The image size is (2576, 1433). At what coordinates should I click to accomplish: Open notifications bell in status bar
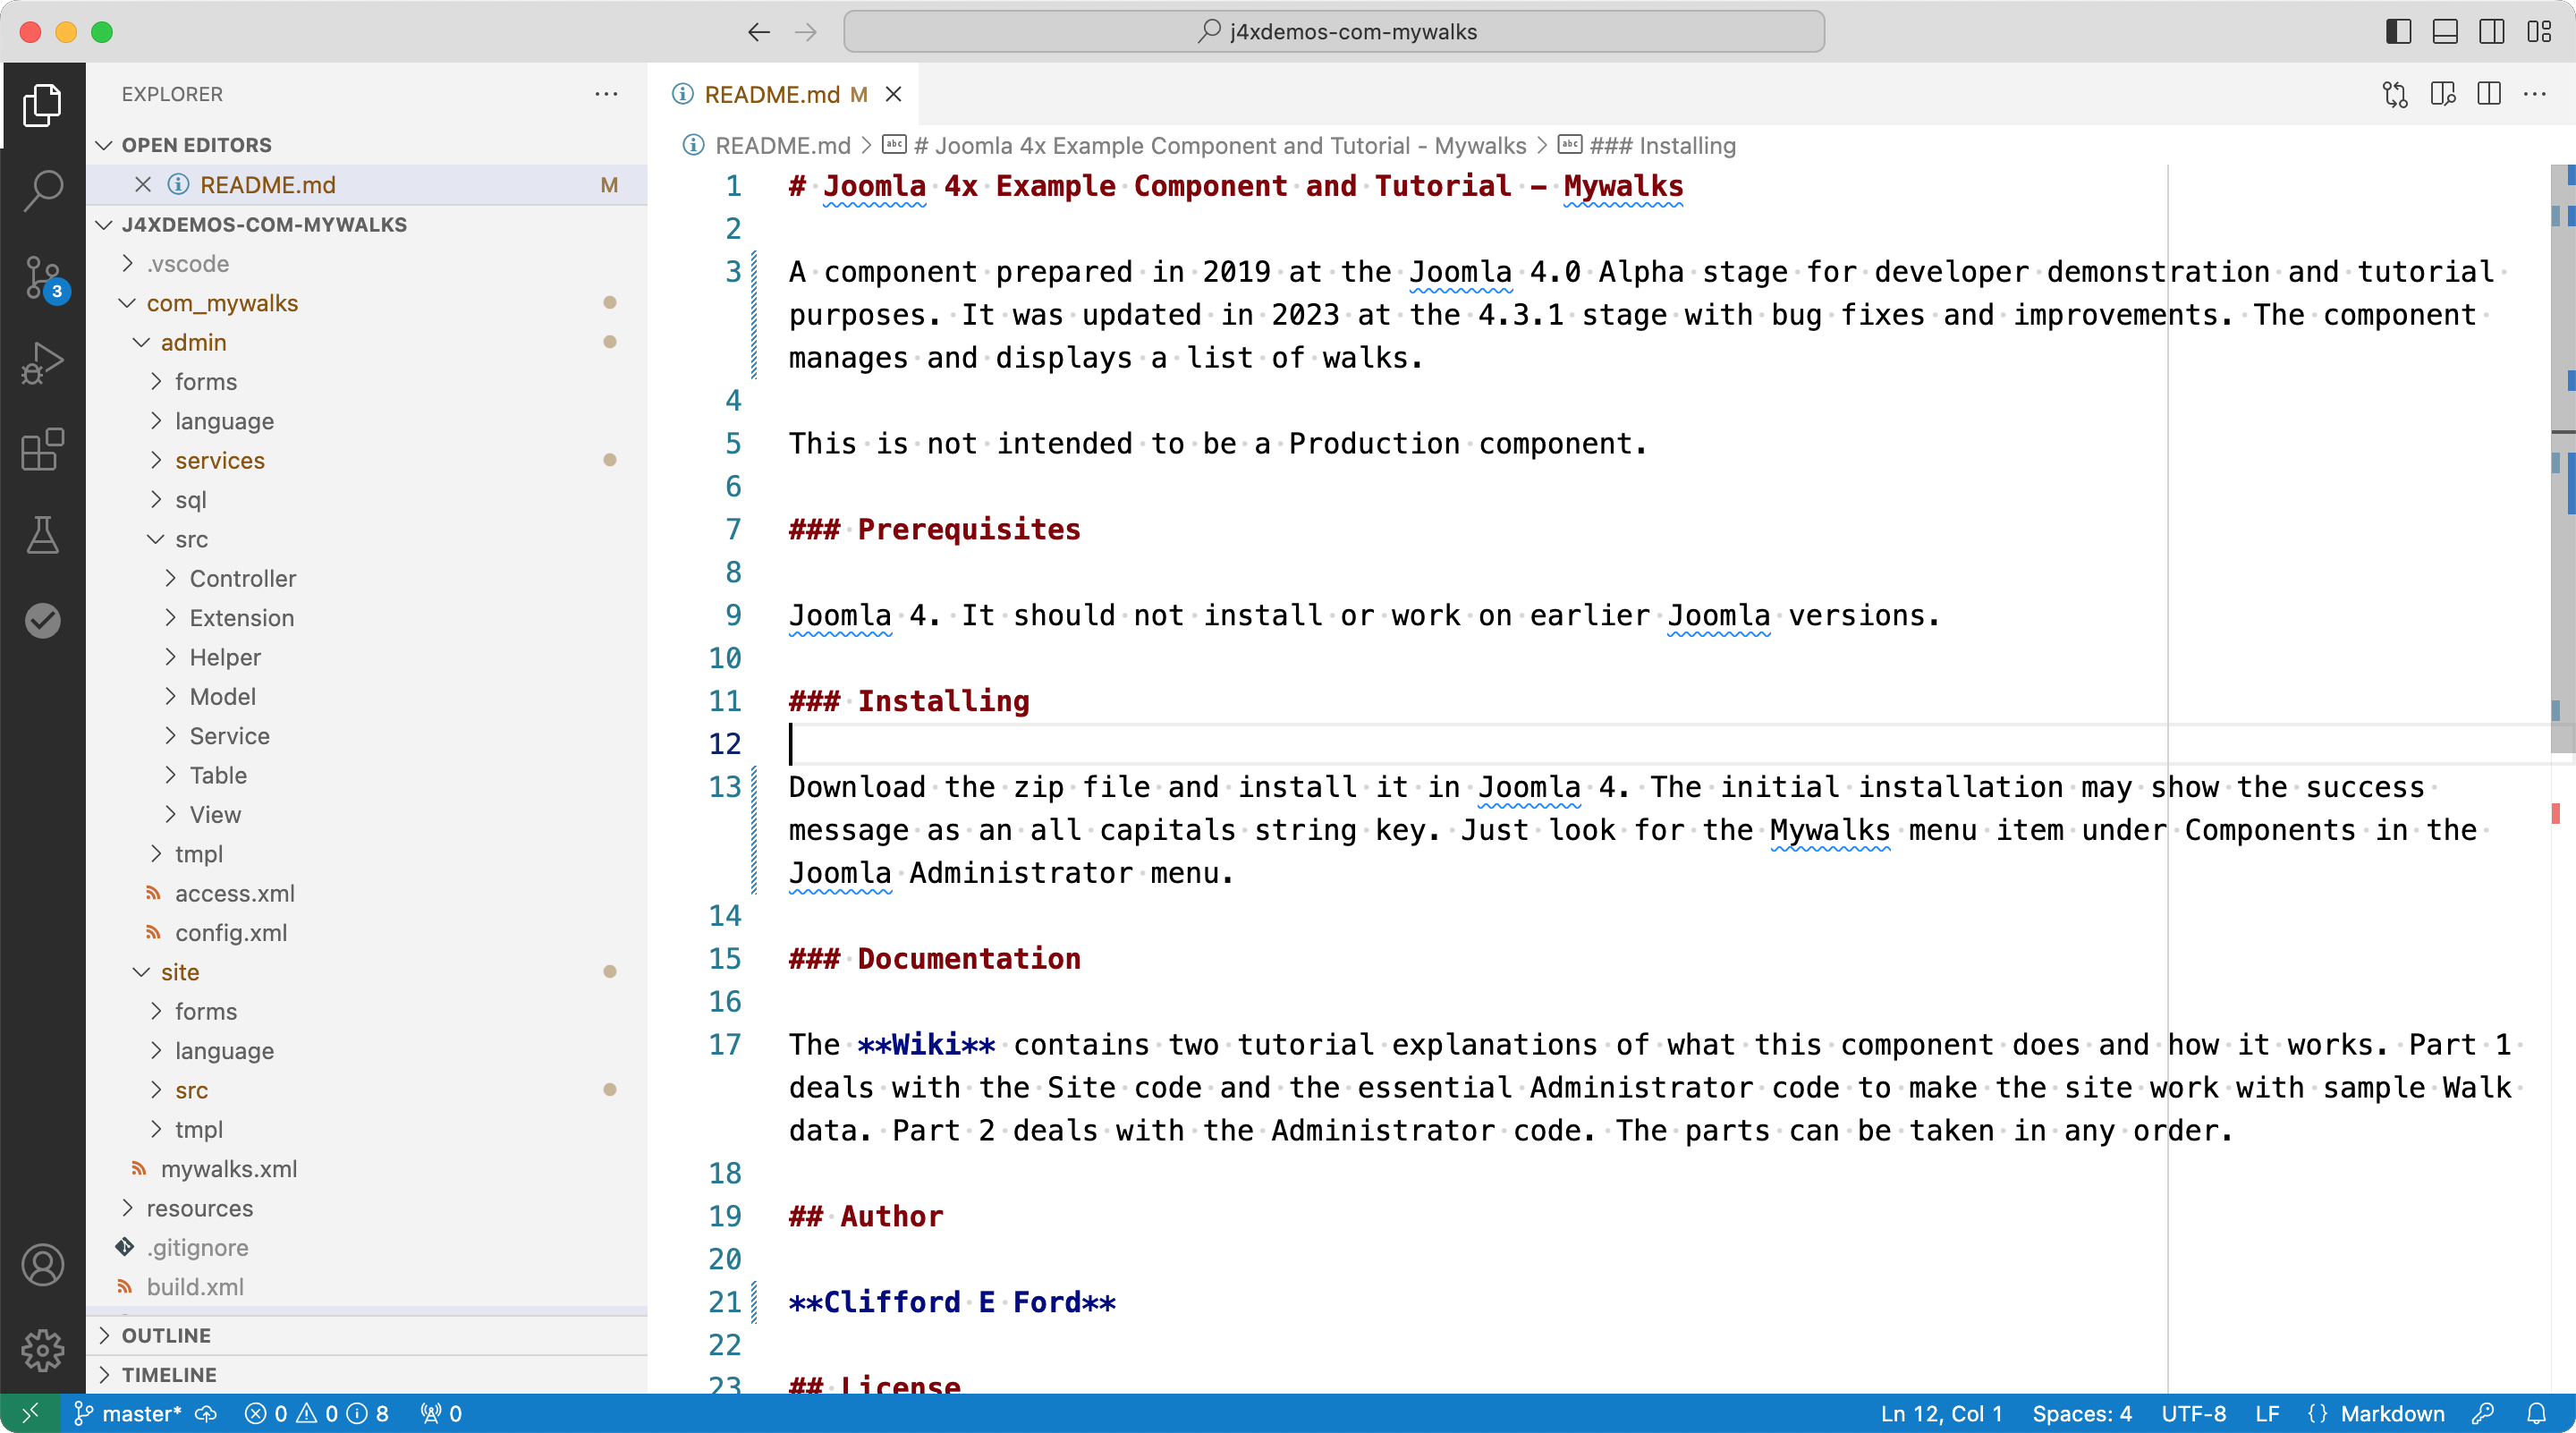[2537, 1413]
